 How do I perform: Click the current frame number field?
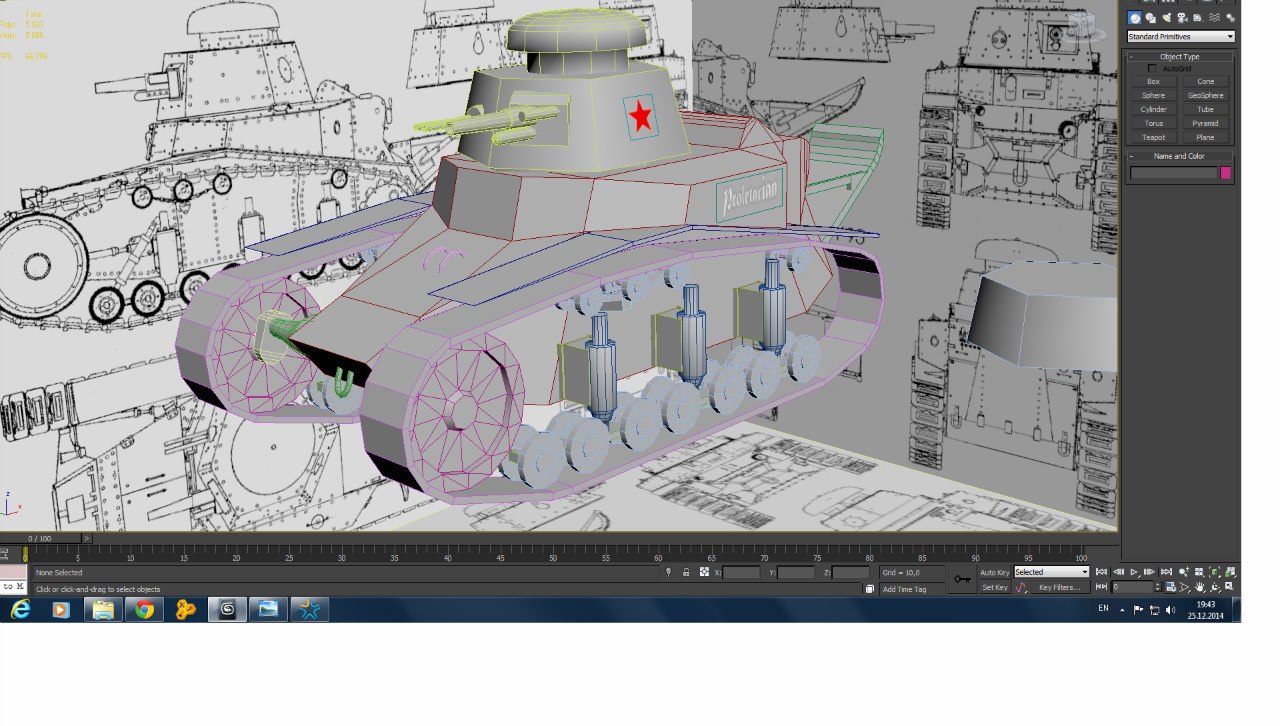point(1132,587)
